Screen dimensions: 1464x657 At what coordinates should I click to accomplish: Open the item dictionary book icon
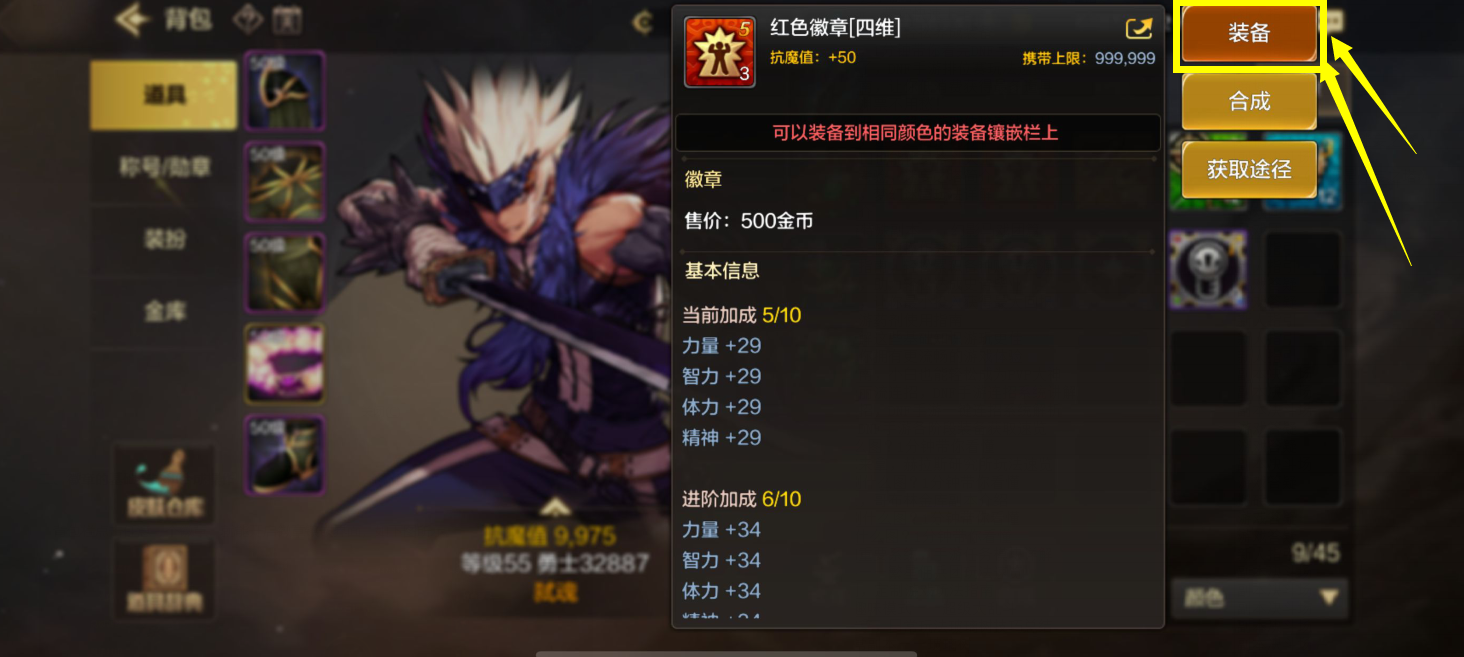point(165,580)
